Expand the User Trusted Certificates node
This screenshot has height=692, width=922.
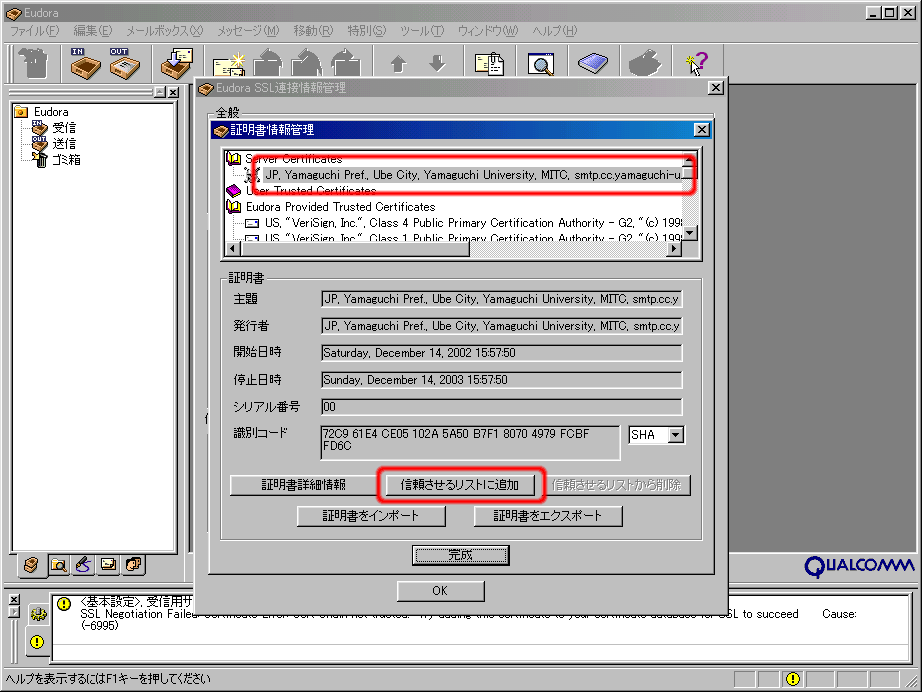click(233, 190)
